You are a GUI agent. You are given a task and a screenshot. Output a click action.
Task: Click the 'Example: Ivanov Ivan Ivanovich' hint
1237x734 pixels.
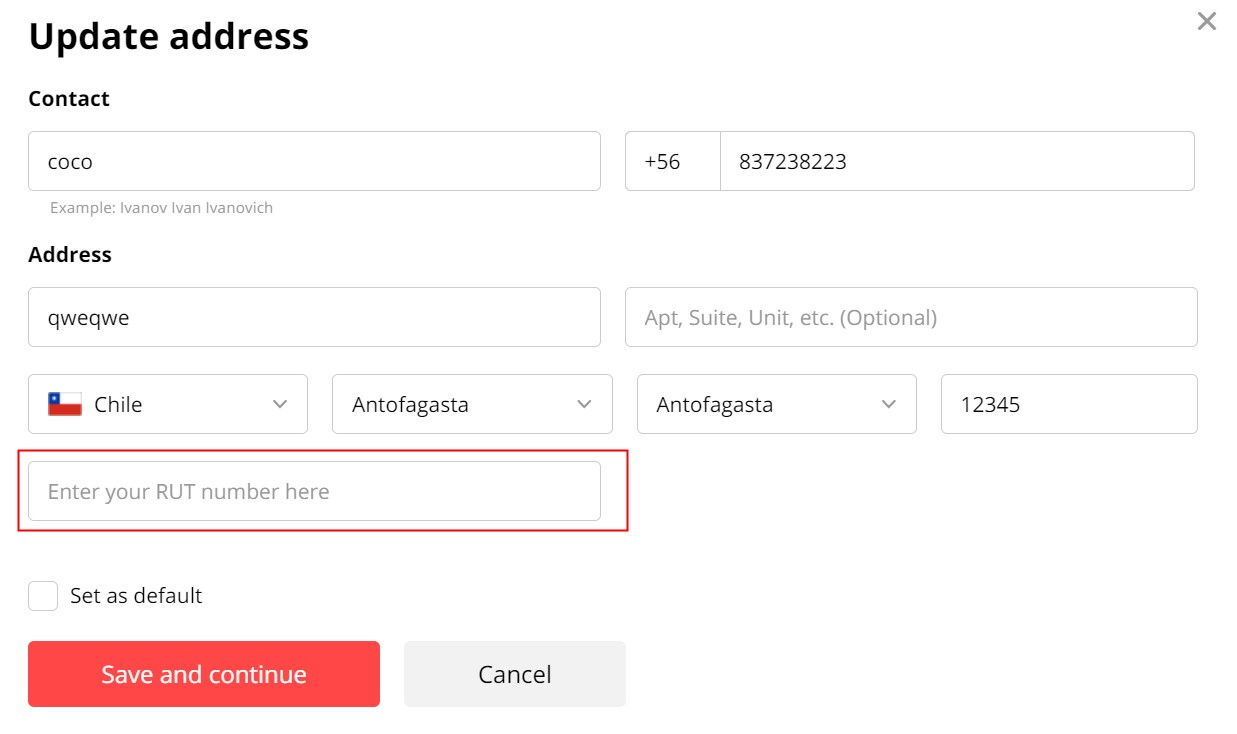tap(161, 208)
